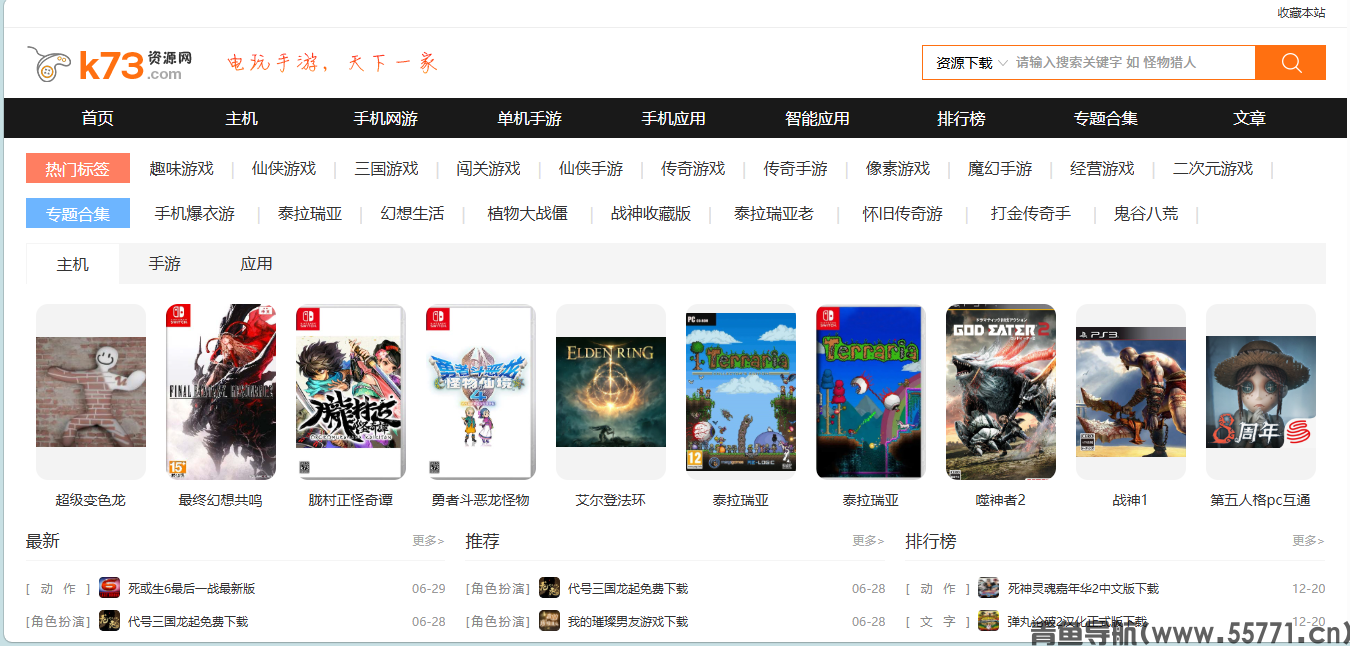Screen dimensions: 1350x646
Task: Open the 魔幻手游 tag link
Action: pos(1000,169)
